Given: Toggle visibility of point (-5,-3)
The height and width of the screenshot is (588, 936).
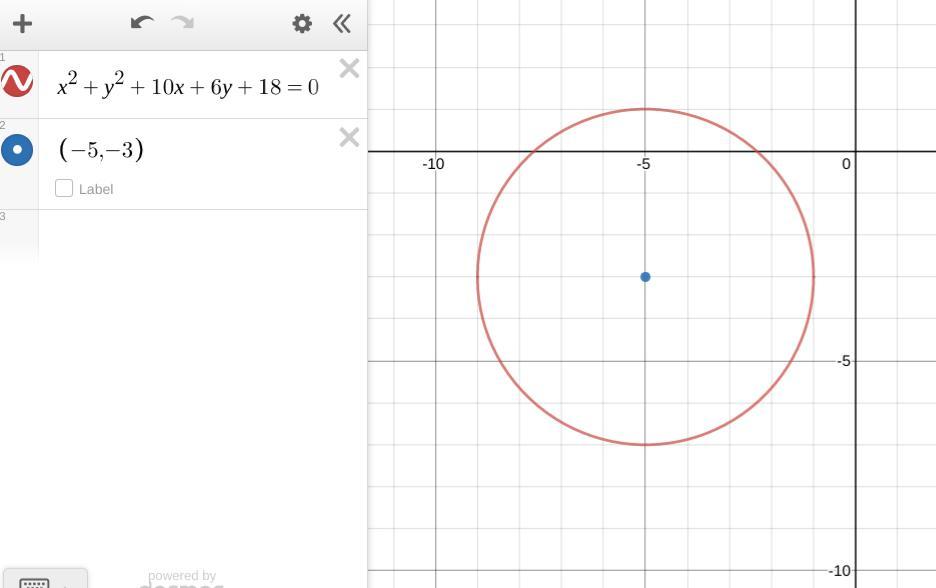Looking at the screenshot, I should point(17,149).
